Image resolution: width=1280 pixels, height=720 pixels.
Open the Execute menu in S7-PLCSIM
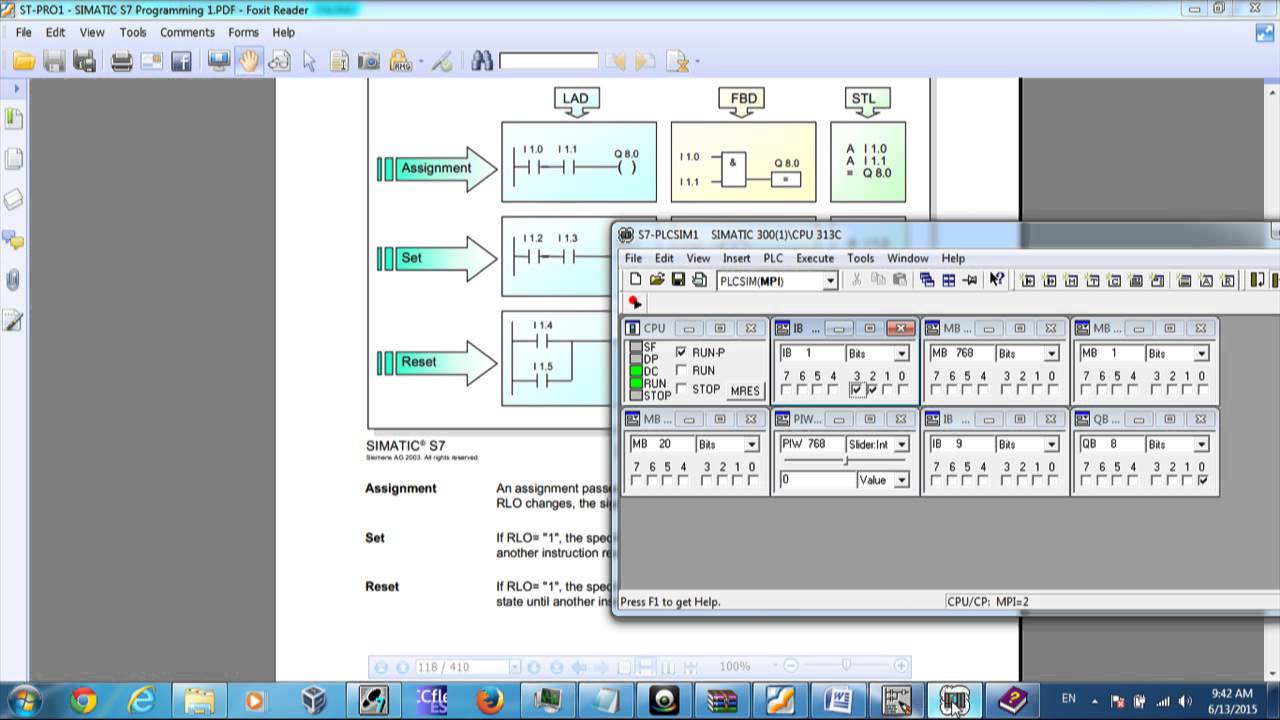click(x=815, y=258)
